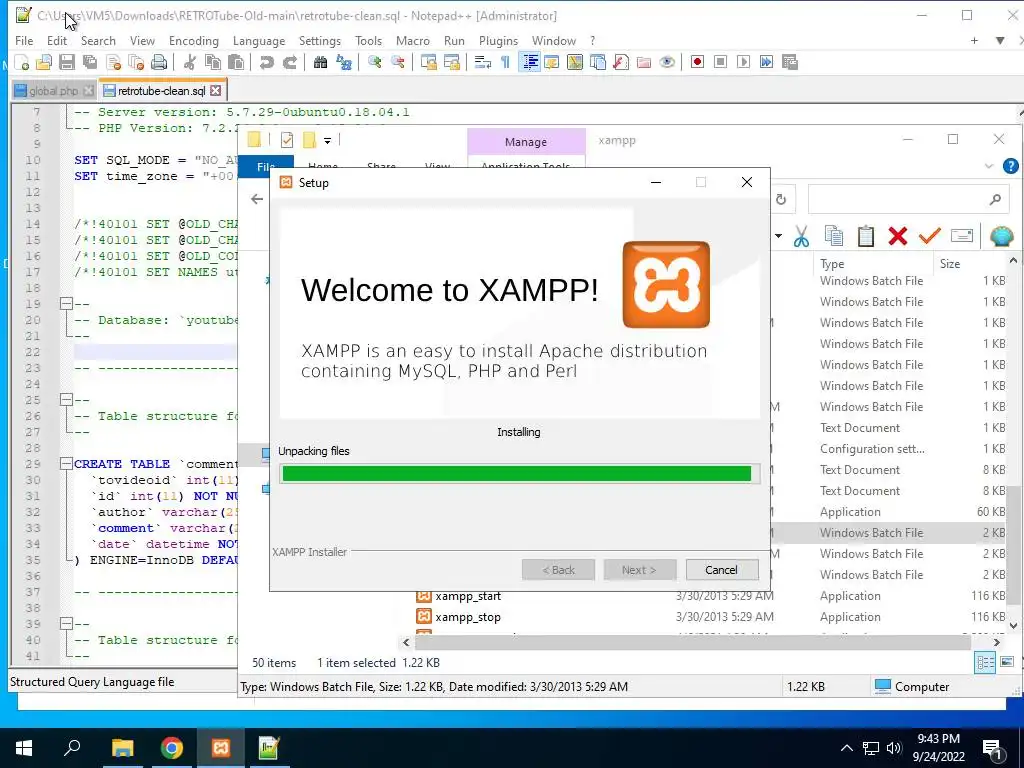
Task: Create a new file in Notepad++ toolbar
Action: [22, 62]
